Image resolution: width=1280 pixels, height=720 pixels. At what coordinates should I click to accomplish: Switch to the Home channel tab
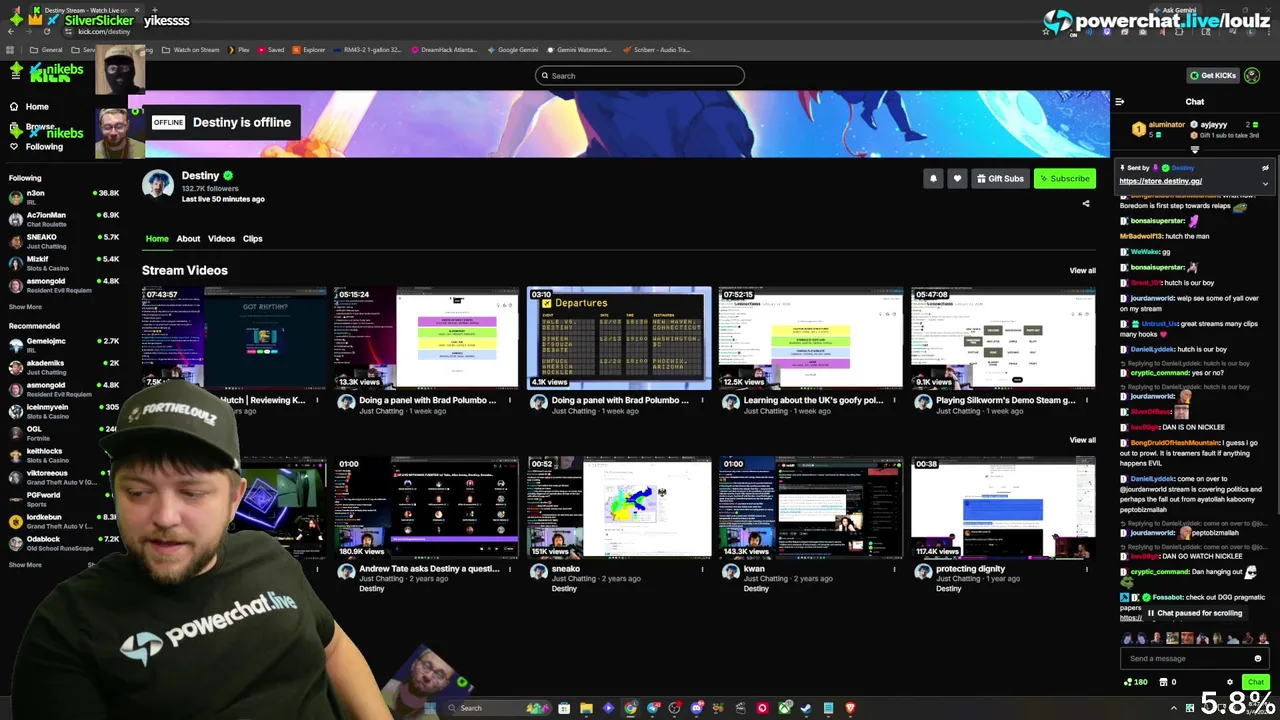(157, 239)
